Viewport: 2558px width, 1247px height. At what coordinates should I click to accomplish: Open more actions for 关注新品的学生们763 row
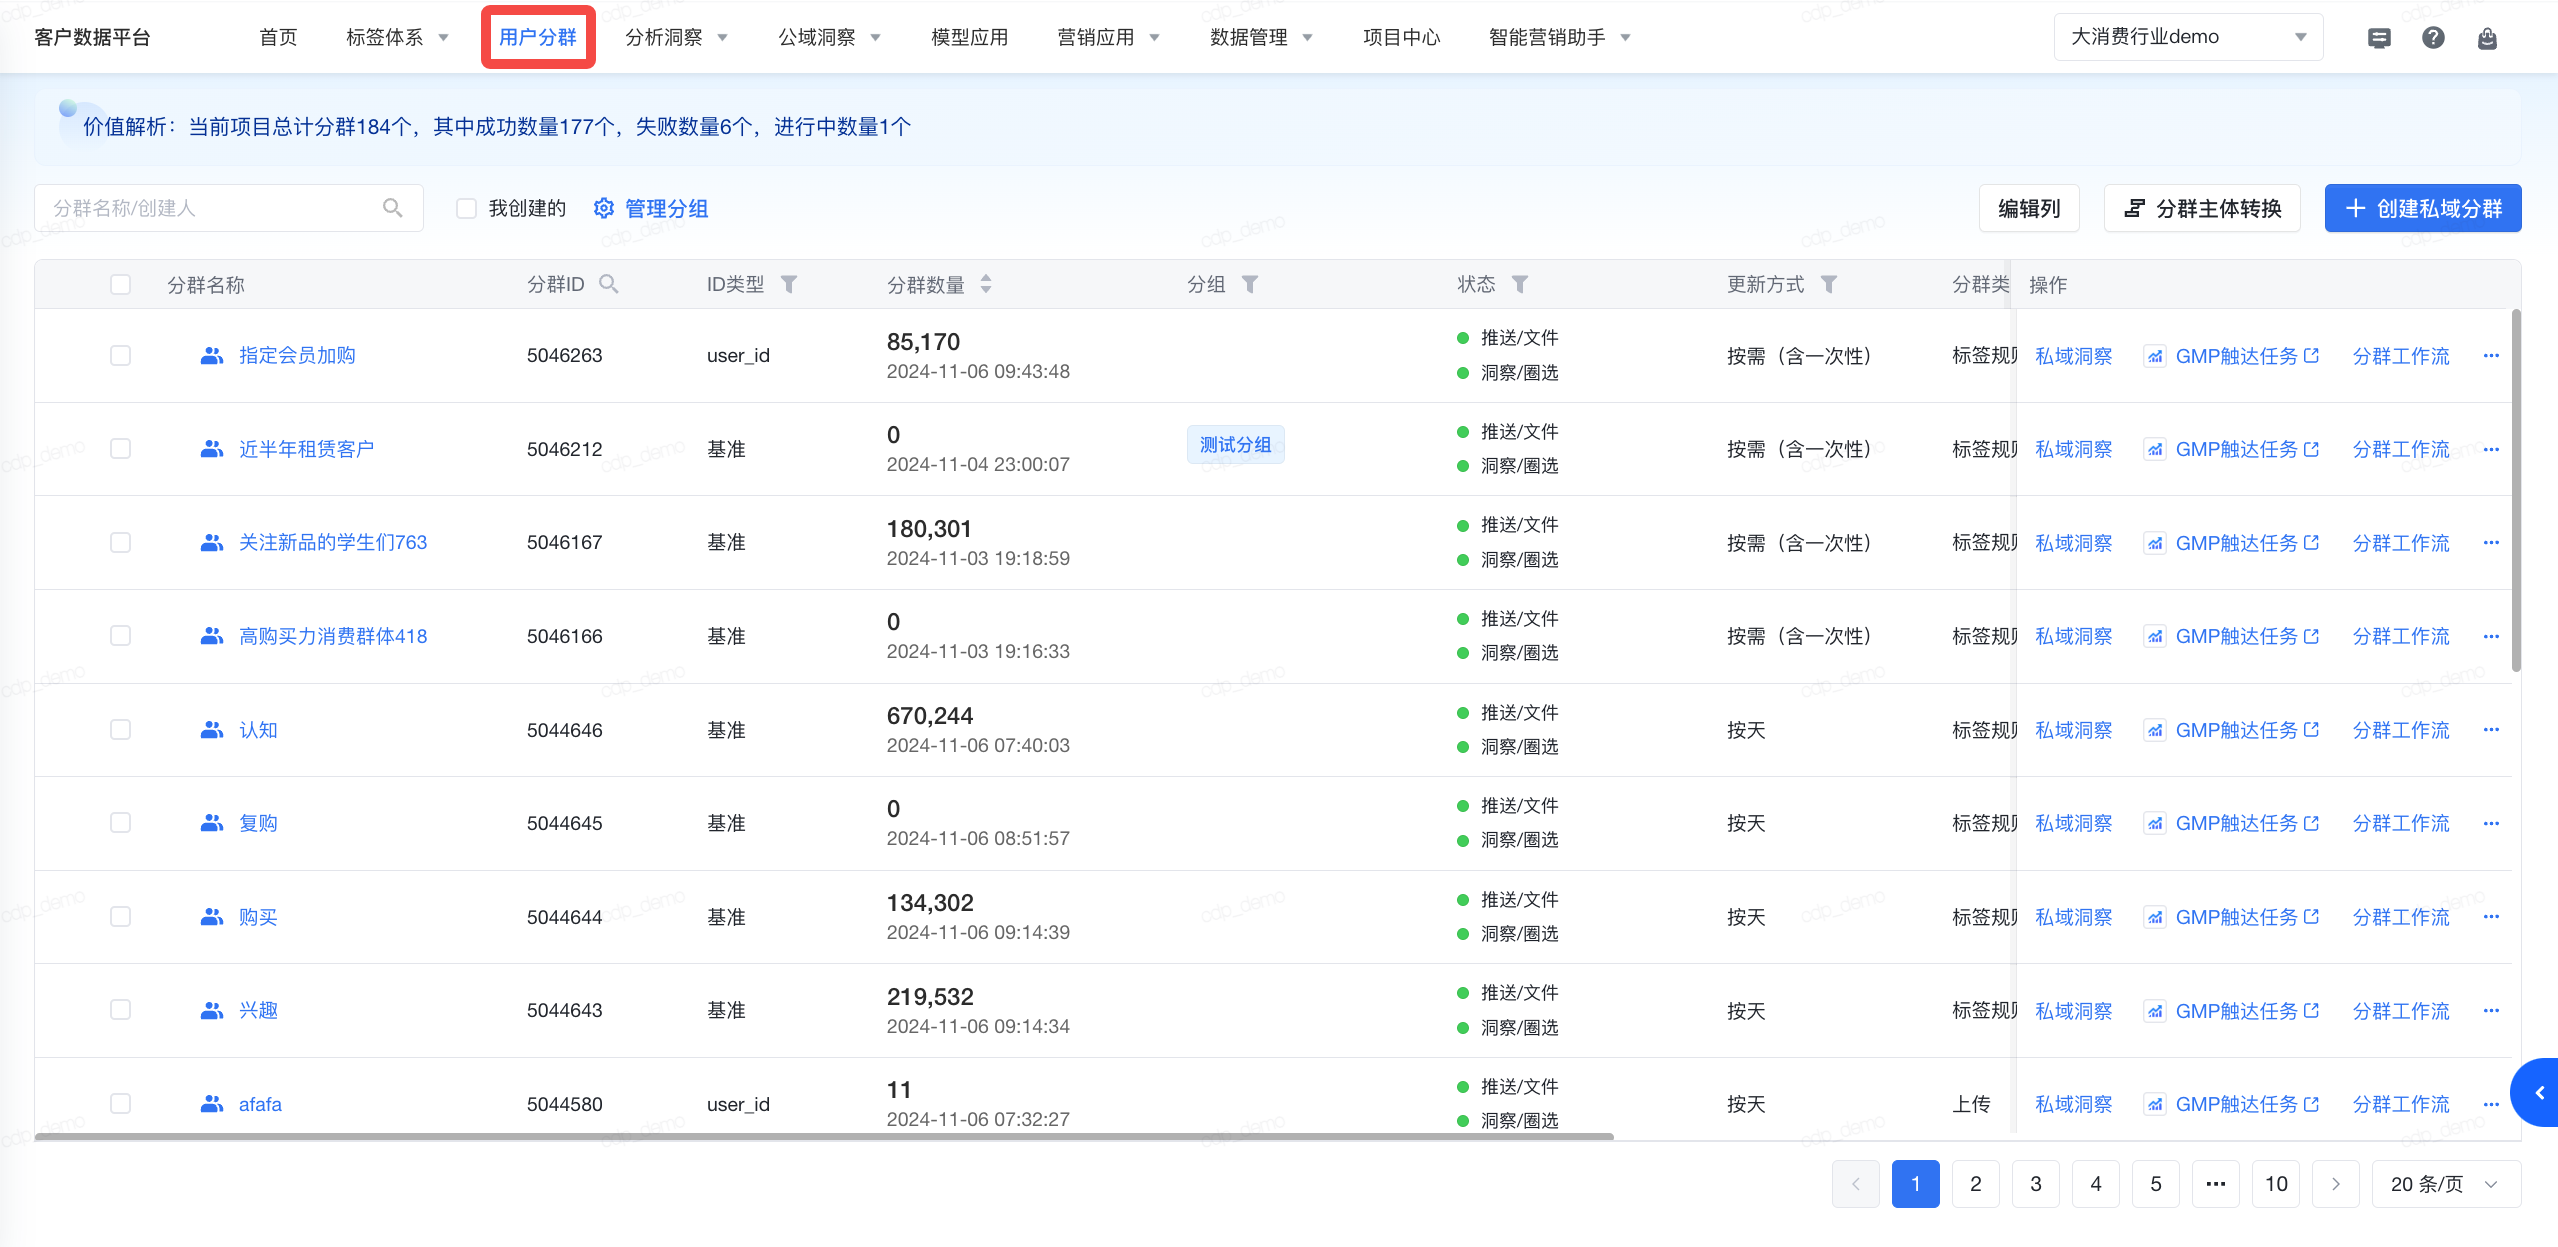[x=2491, y=542]
